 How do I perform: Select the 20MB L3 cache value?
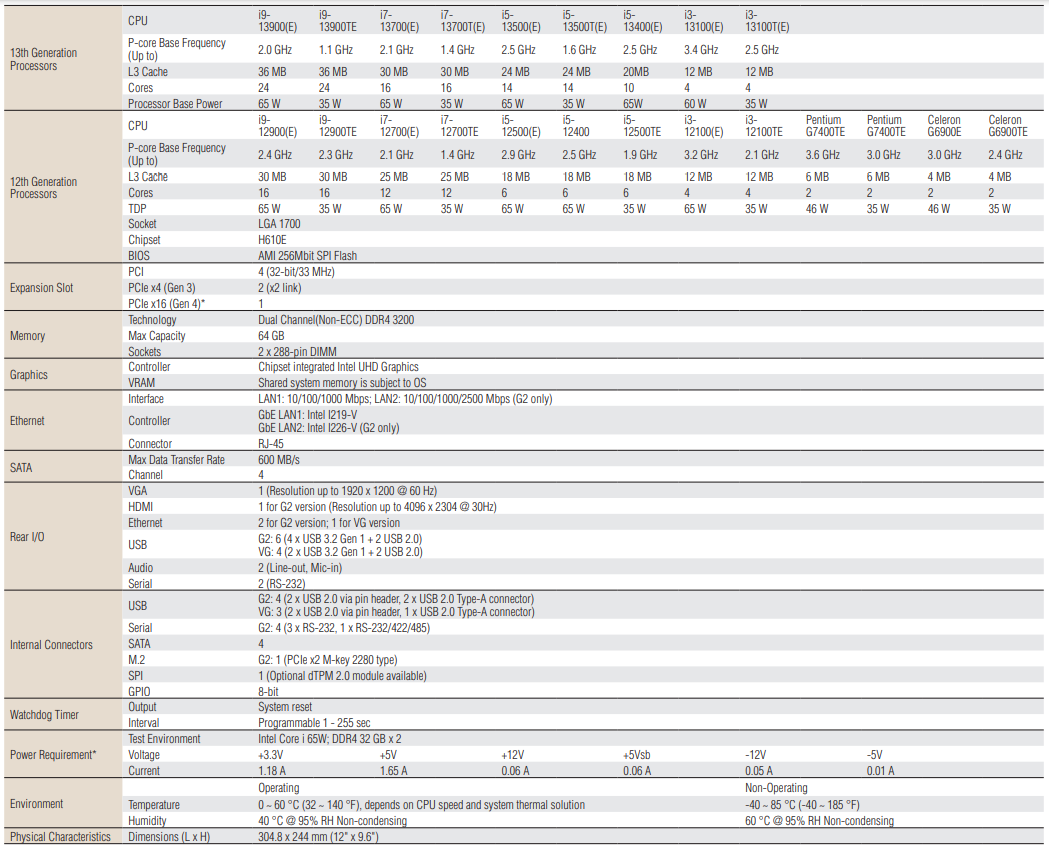click(x=636, y=72)
